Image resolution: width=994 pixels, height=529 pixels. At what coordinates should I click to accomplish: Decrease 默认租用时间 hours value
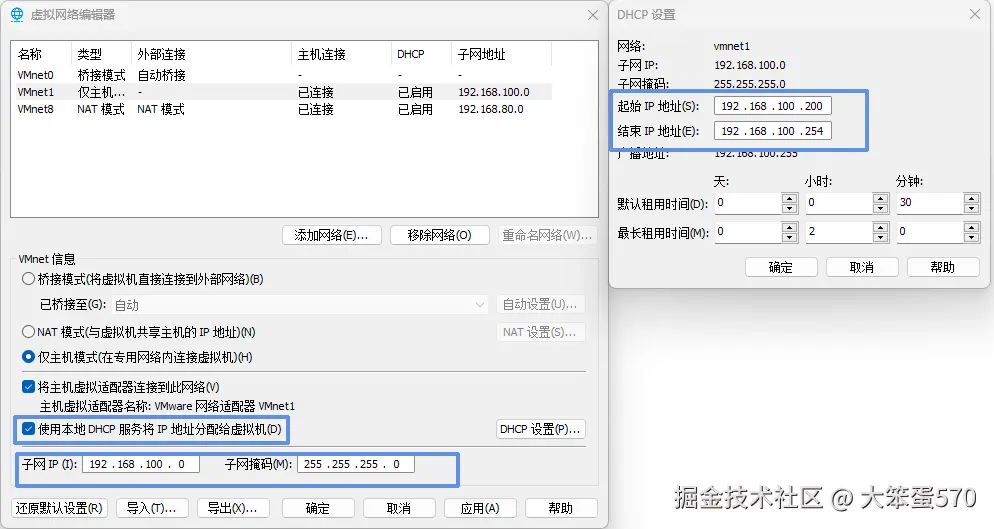881,208
